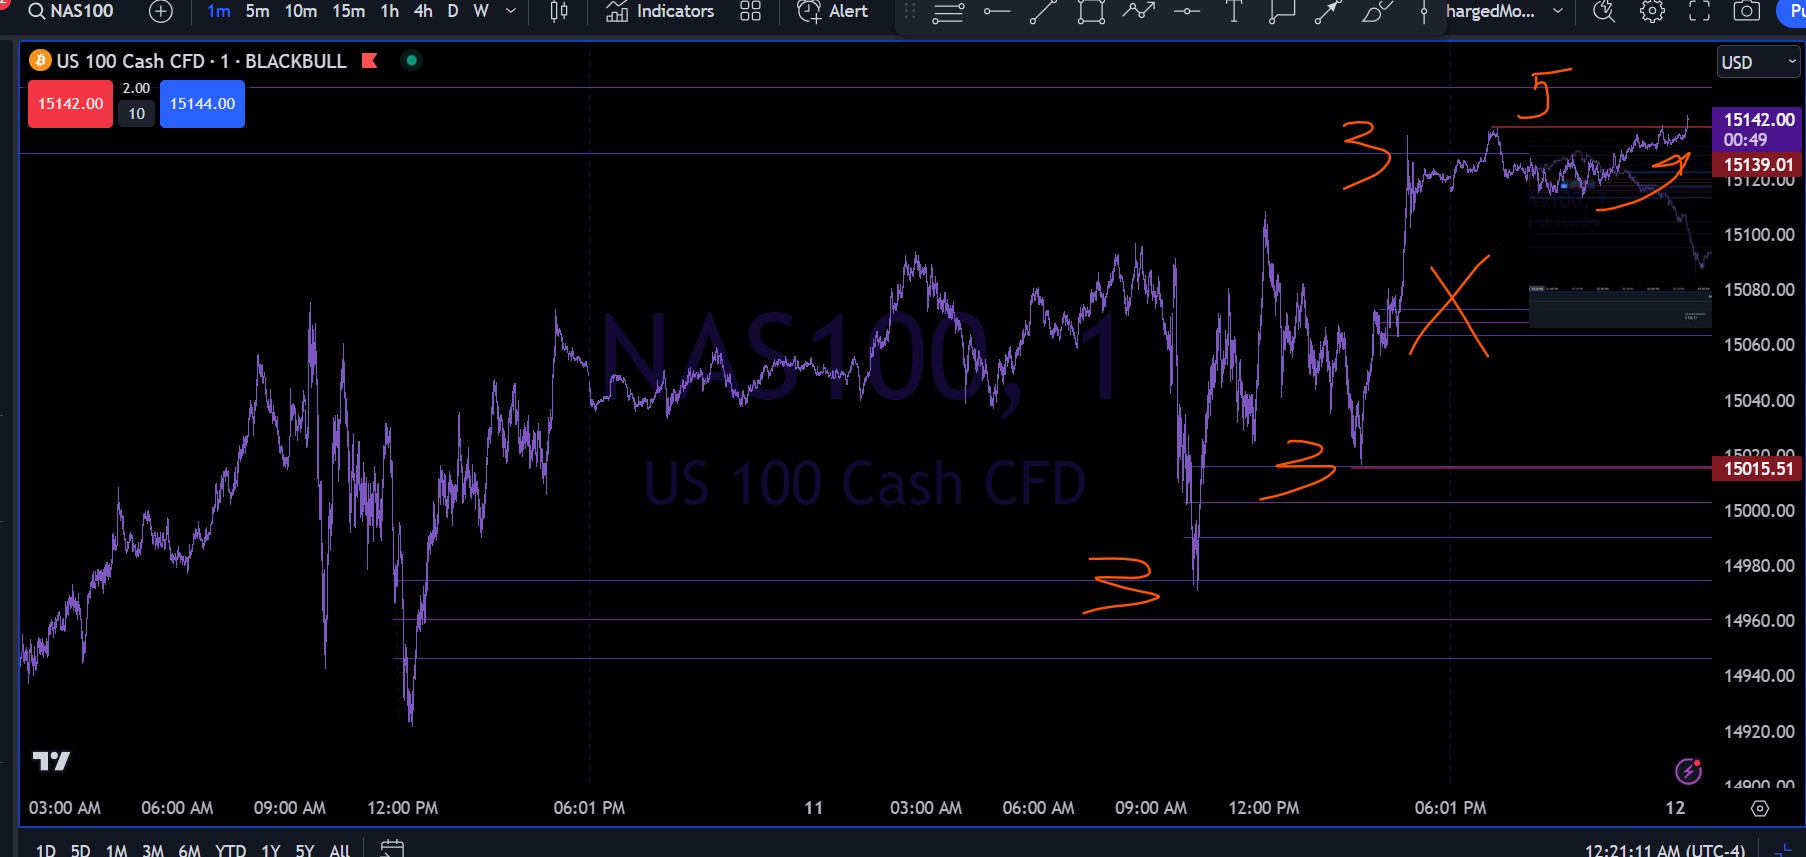The height and width of the screenshot is (857, 1806).
Task: Select the Trend Line drawing tool
Action: (1043, 12)
